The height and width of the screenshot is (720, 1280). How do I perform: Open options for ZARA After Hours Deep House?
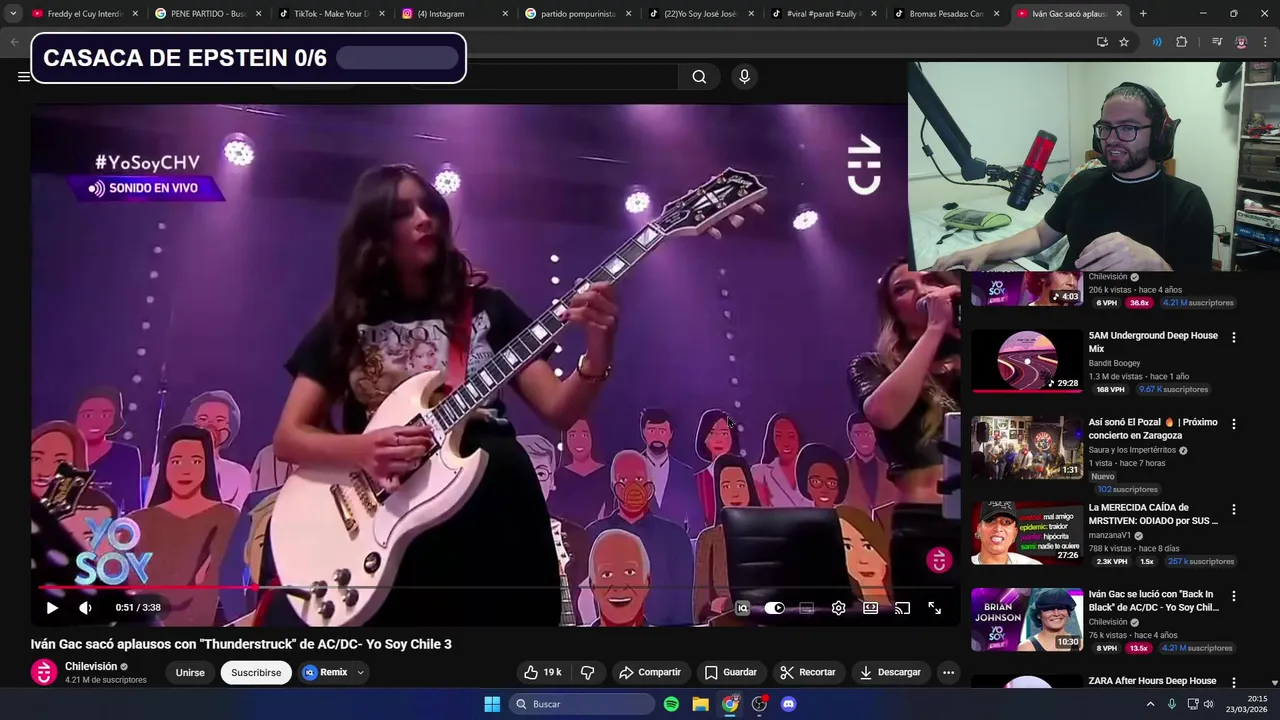pyautogui.click(x=1233, y=682)
